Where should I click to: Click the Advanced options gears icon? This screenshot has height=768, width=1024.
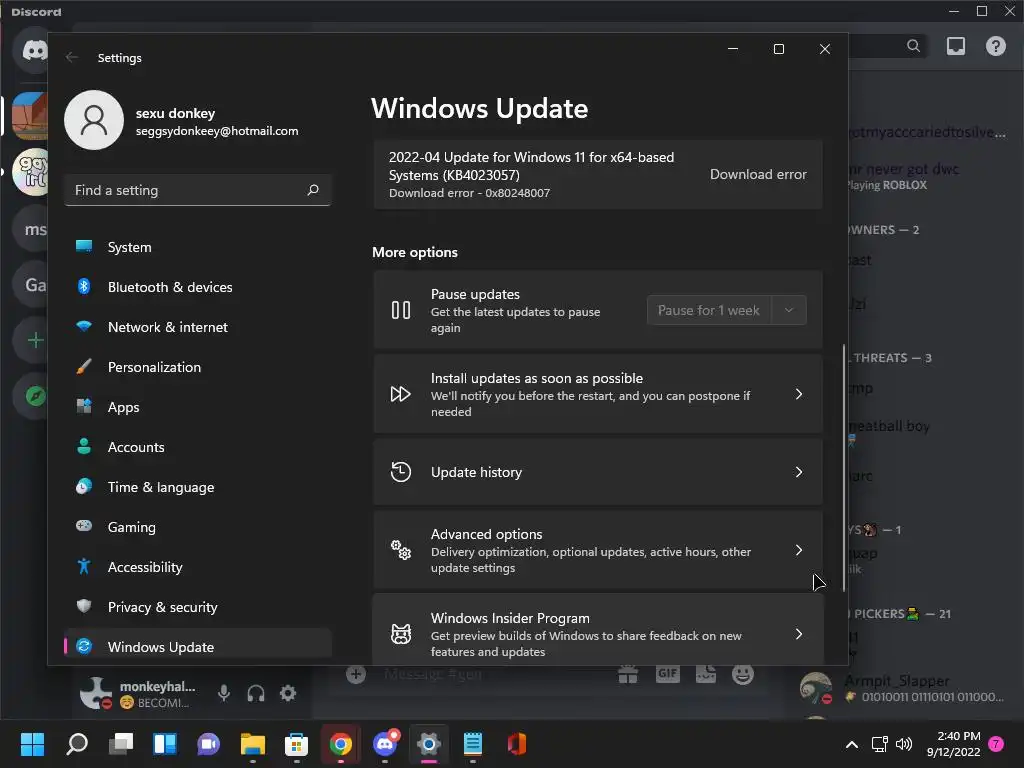pyautogui.click(x=401, y=550)
